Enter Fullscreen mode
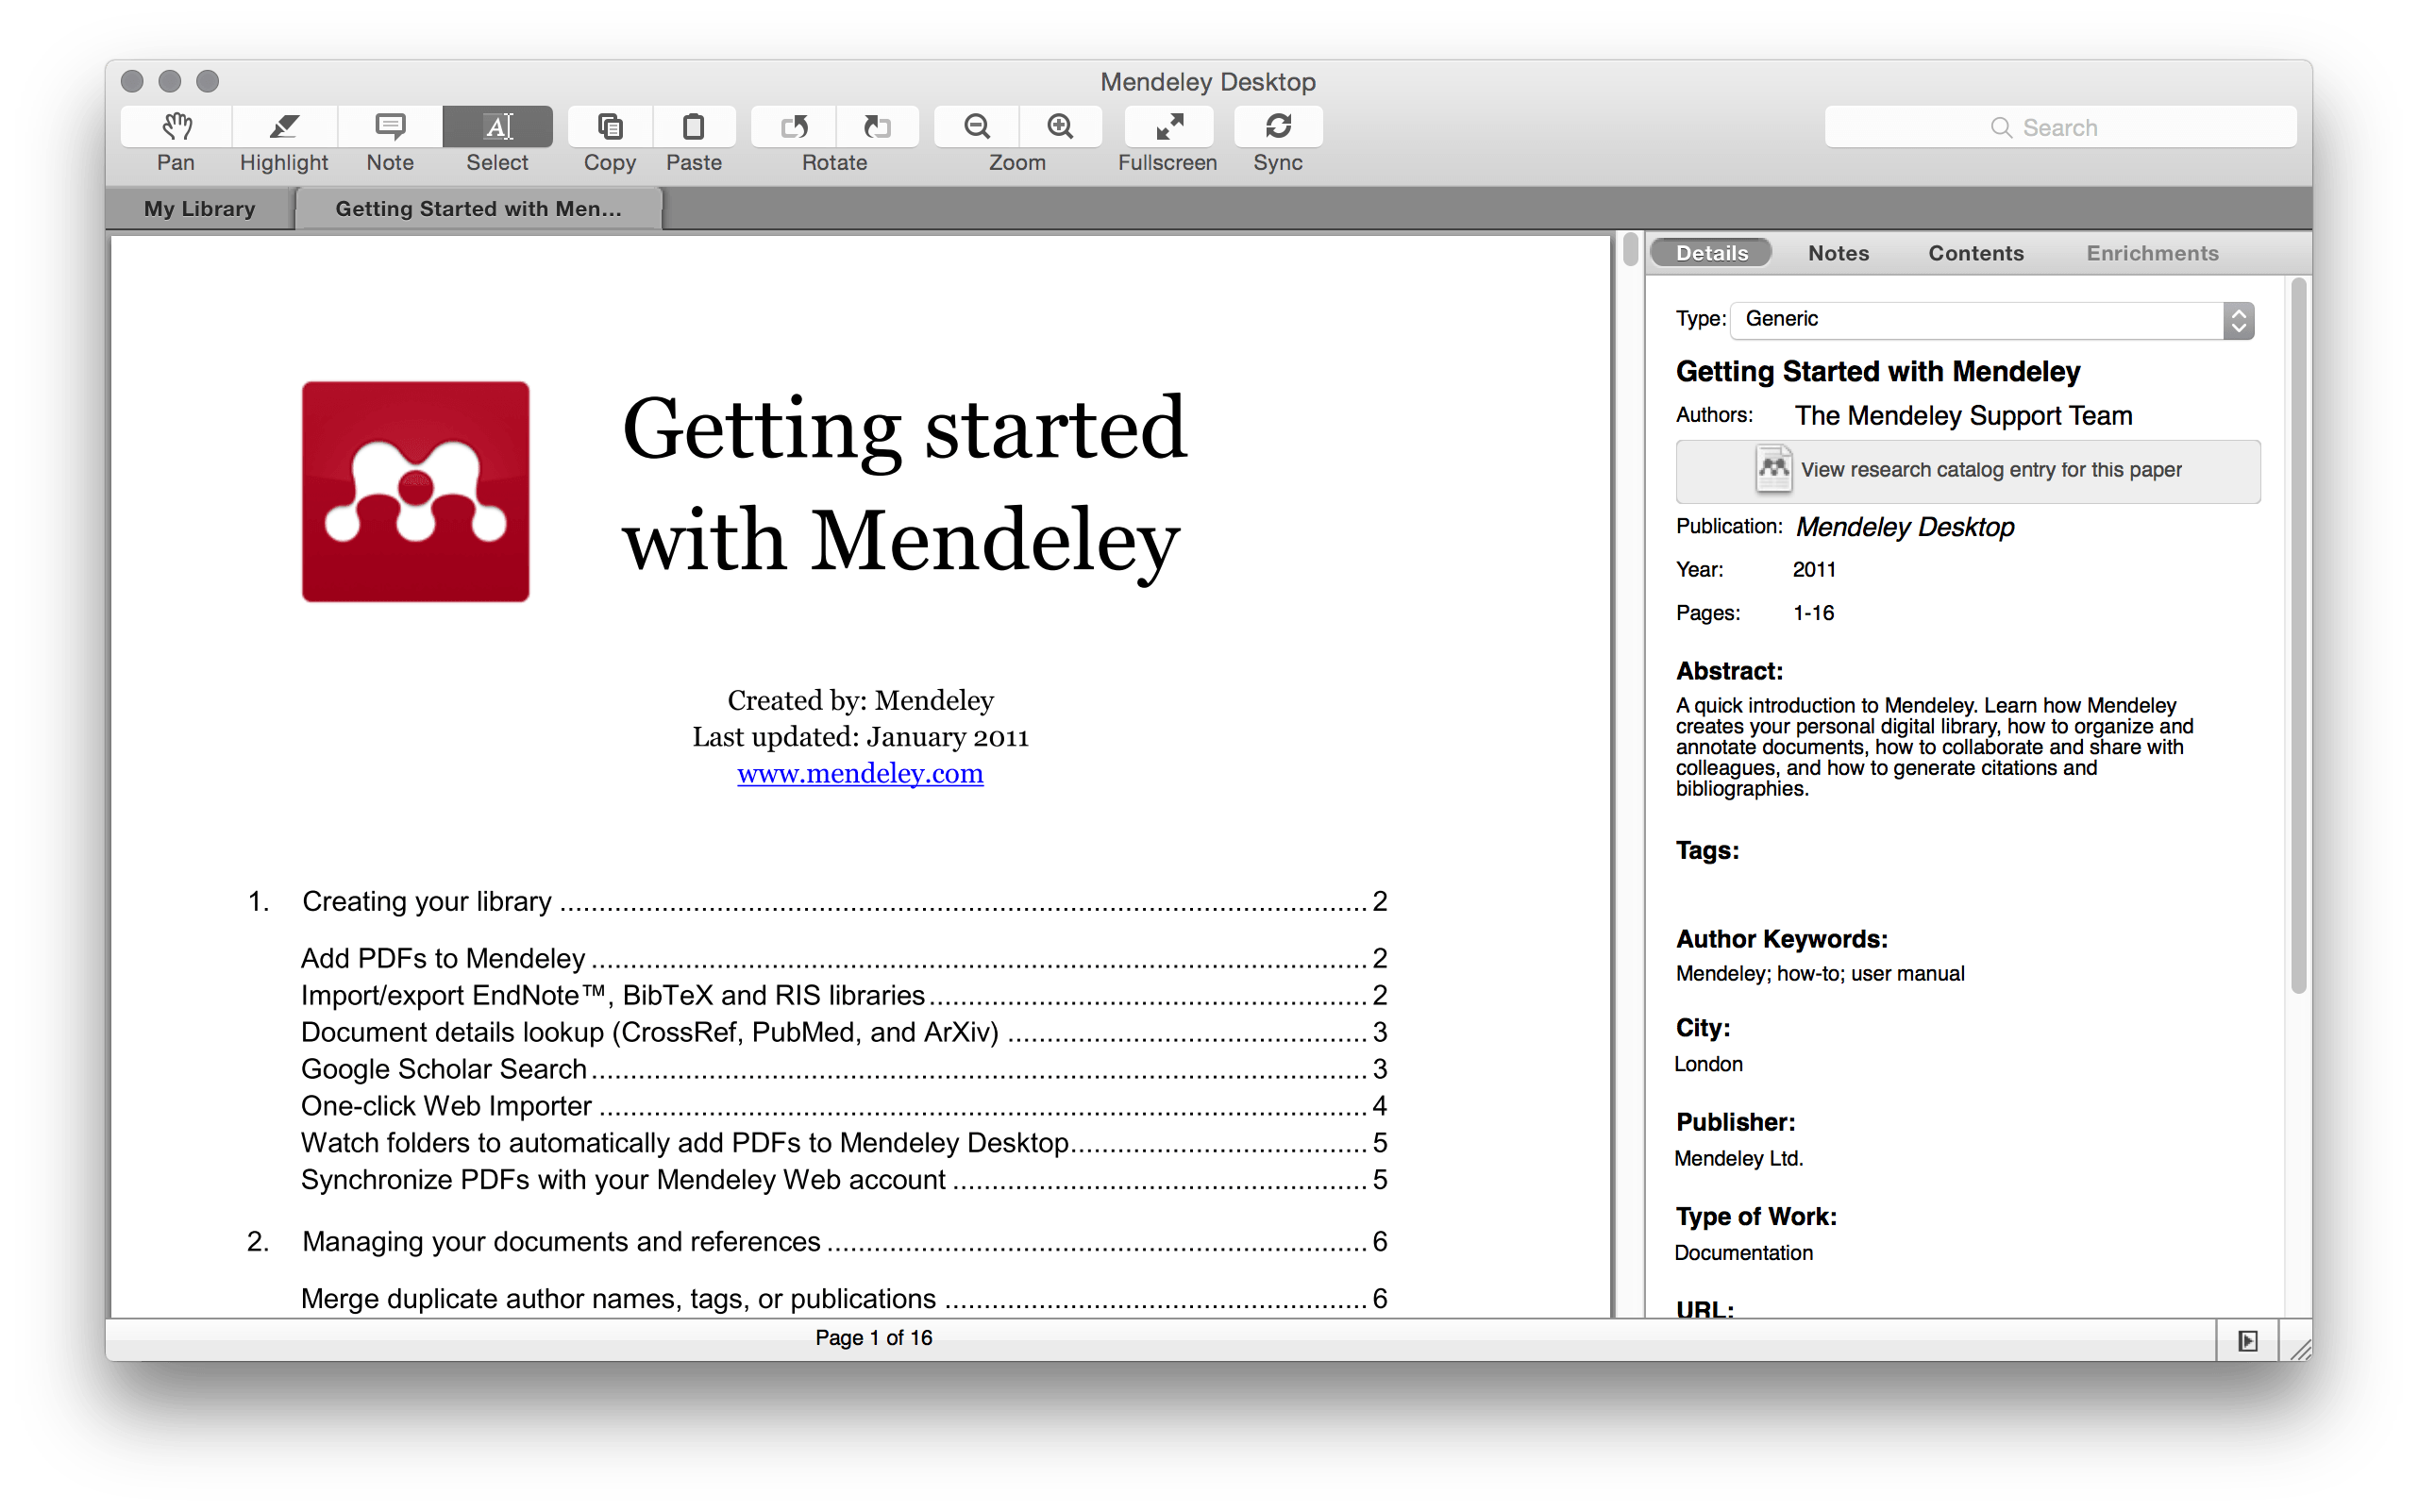 coord(1169,127)
